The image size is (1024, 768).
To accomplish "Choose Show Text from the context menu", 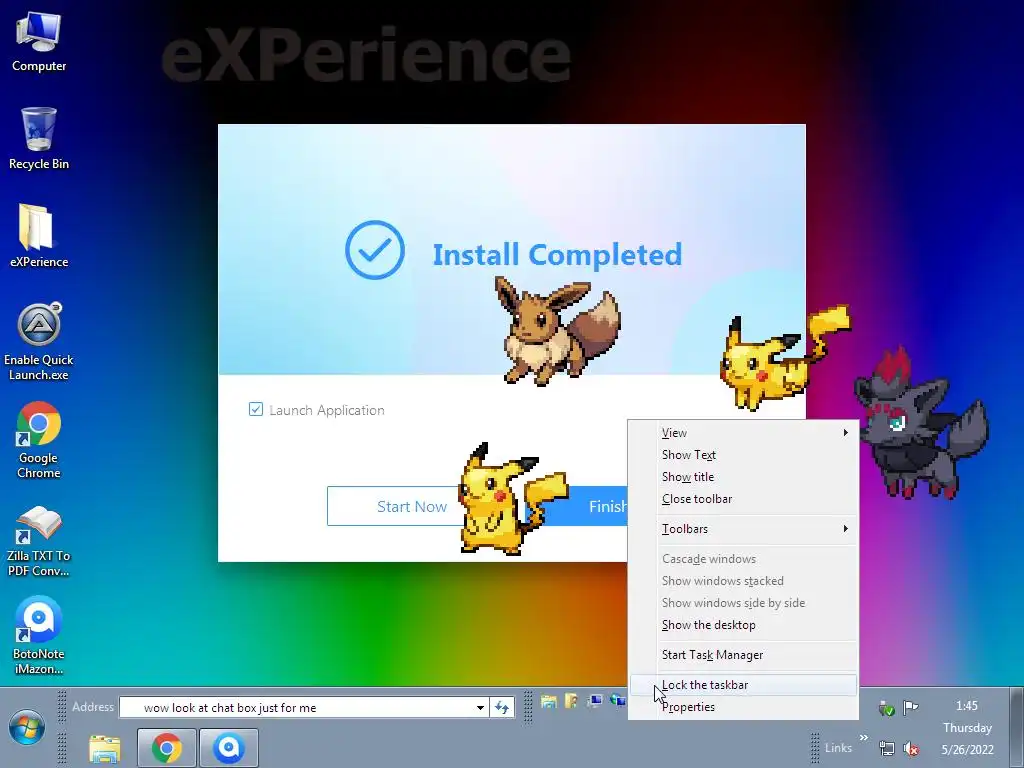I will 743,455.
